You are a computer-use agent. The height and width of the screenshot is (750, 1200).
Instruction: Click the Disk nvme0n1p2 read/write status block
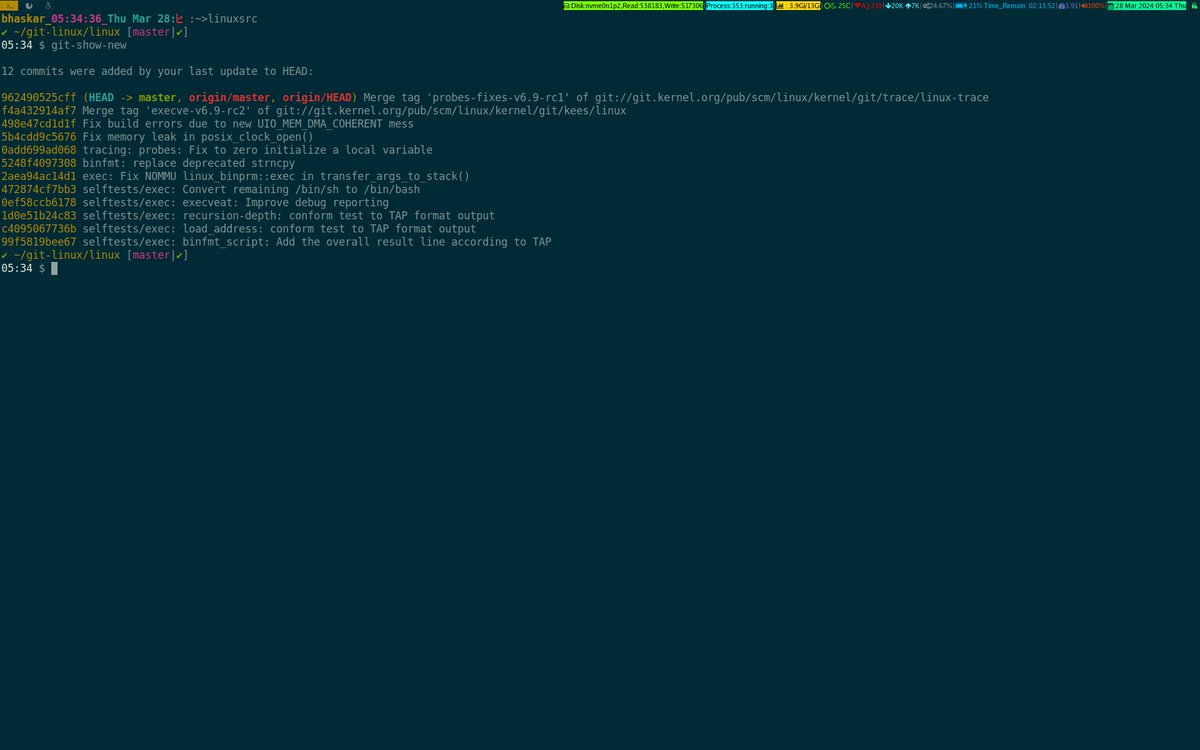[632, 6]
